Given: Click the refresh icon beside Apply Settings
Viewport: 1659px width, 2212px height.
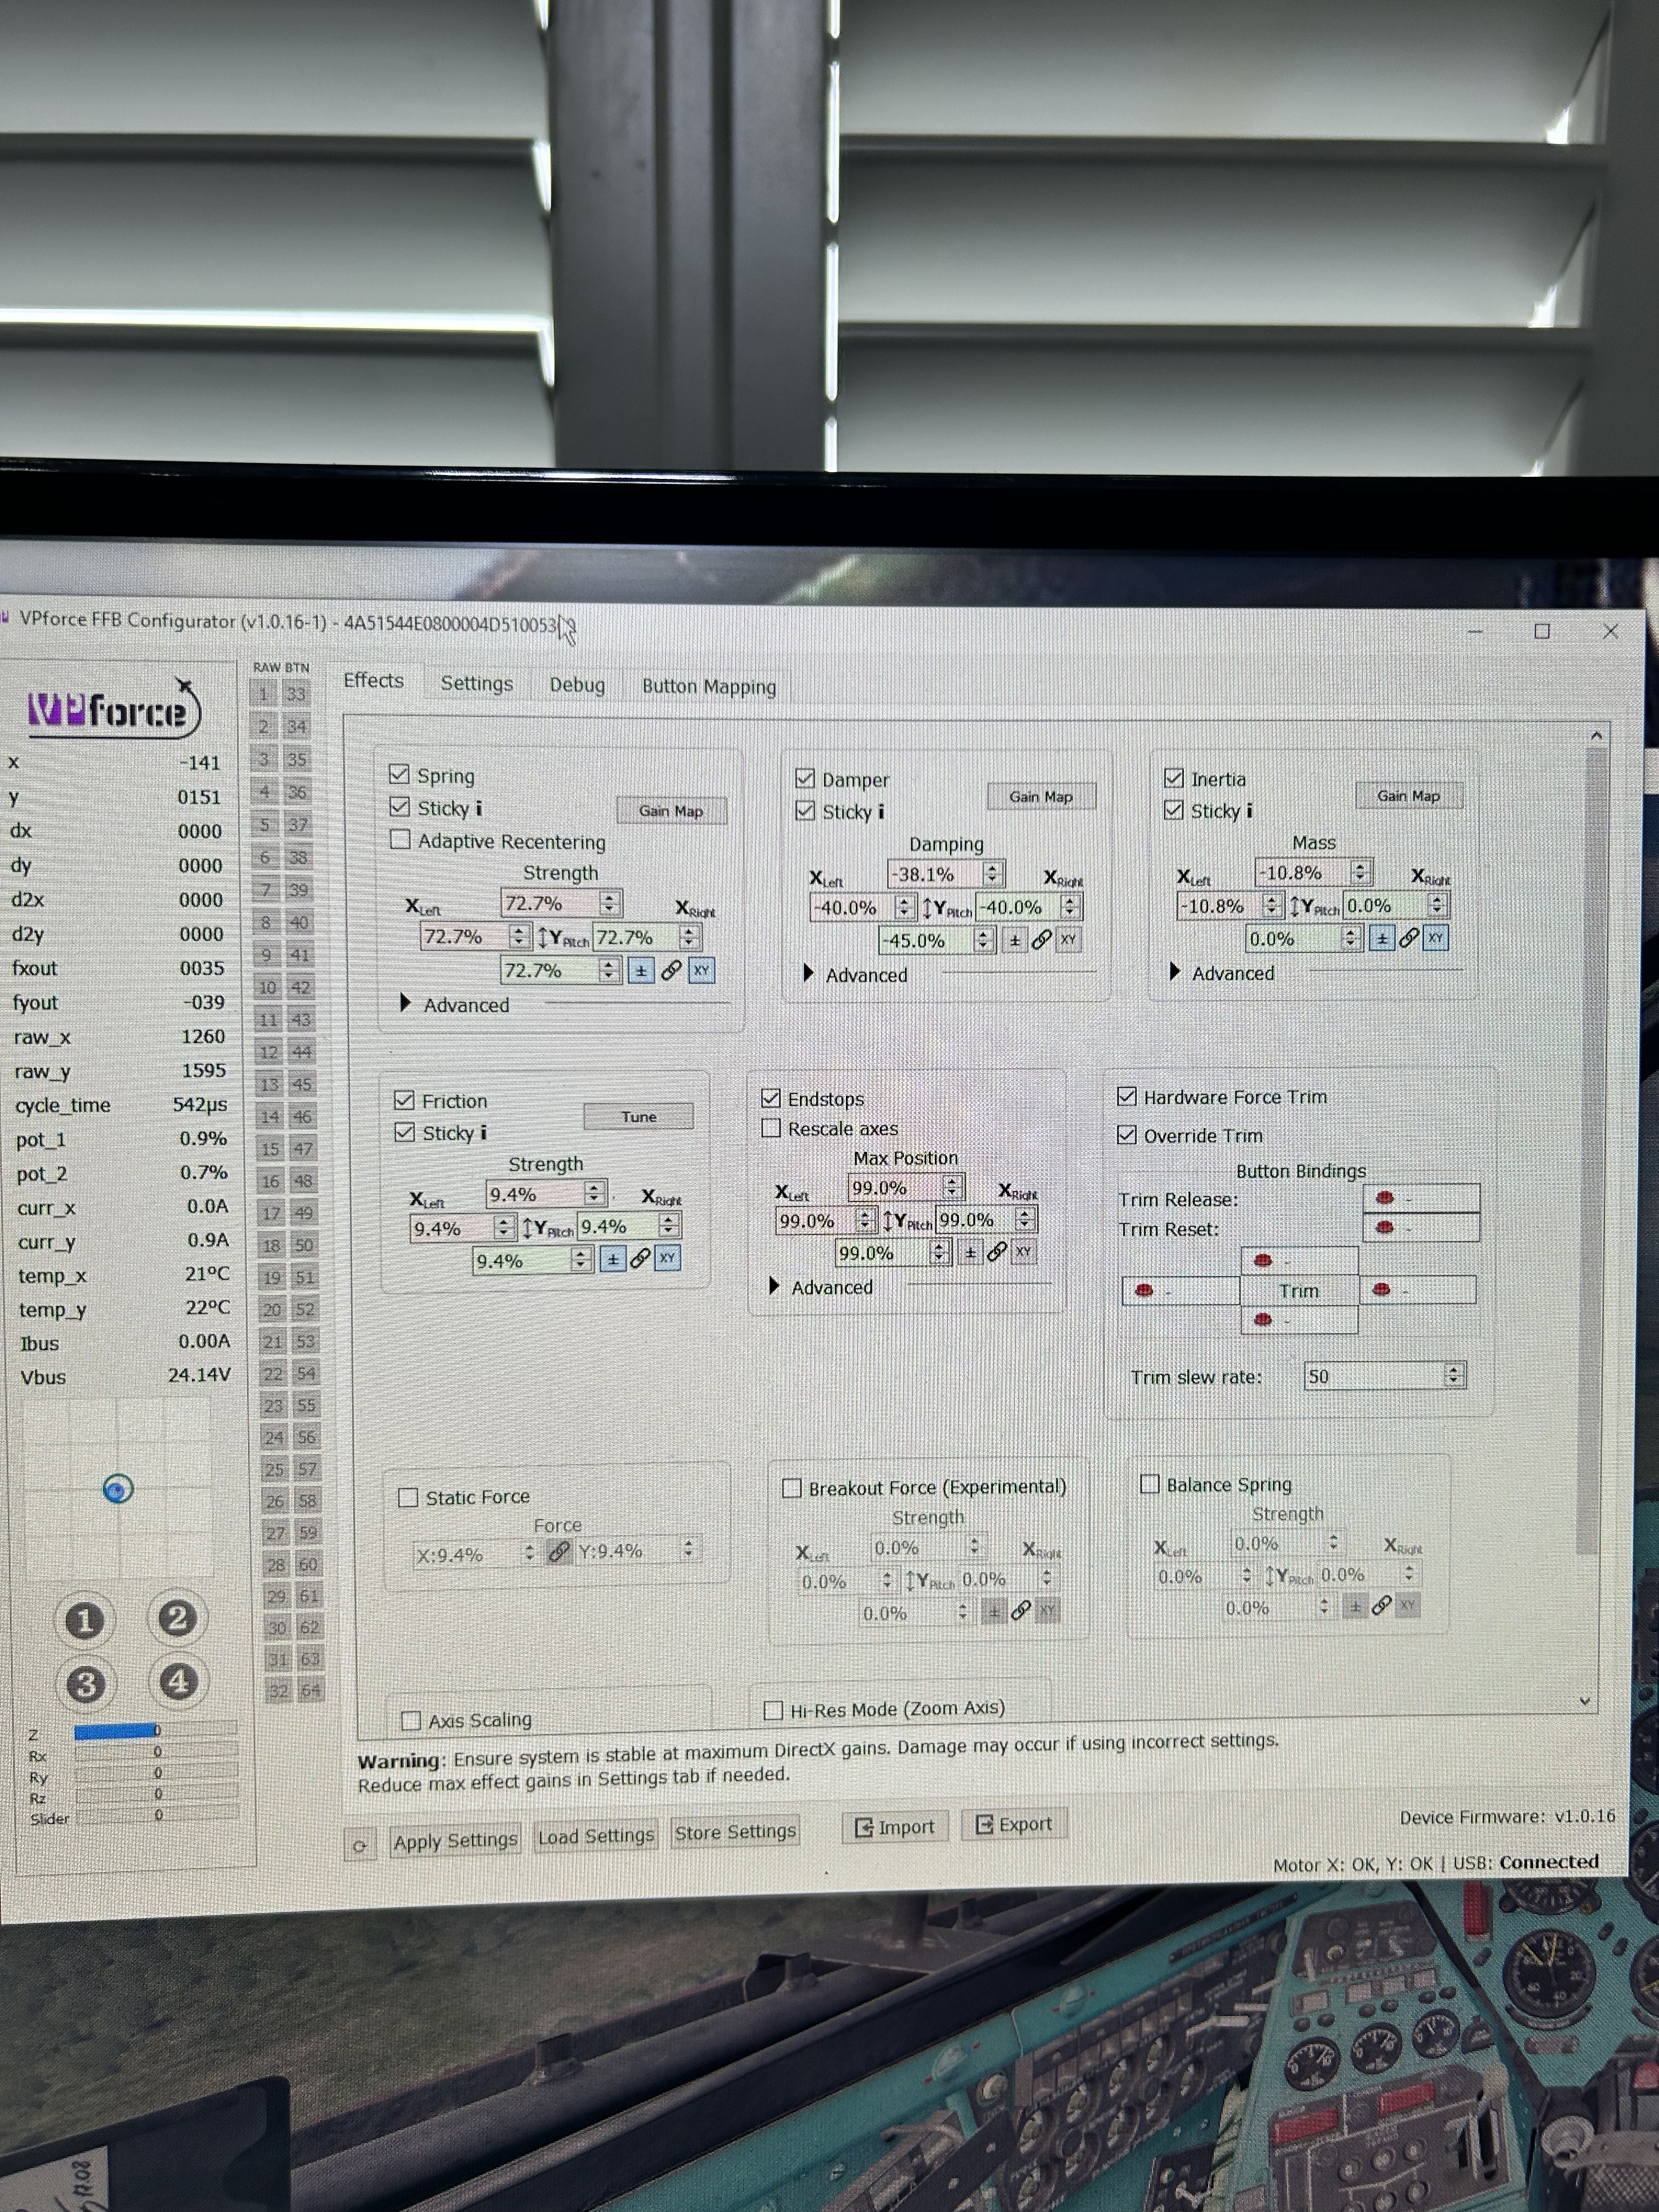Looking at the screenshot, I should click(x=359, y=1846).
